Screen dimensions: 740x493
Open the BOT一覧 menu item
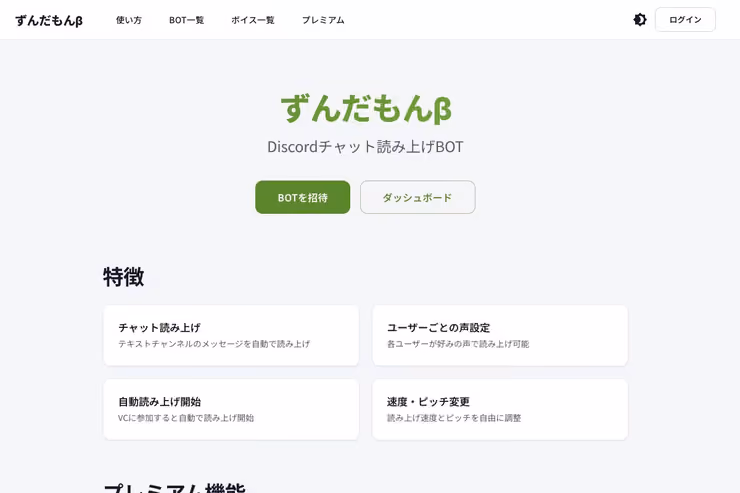tap(186, 20)
